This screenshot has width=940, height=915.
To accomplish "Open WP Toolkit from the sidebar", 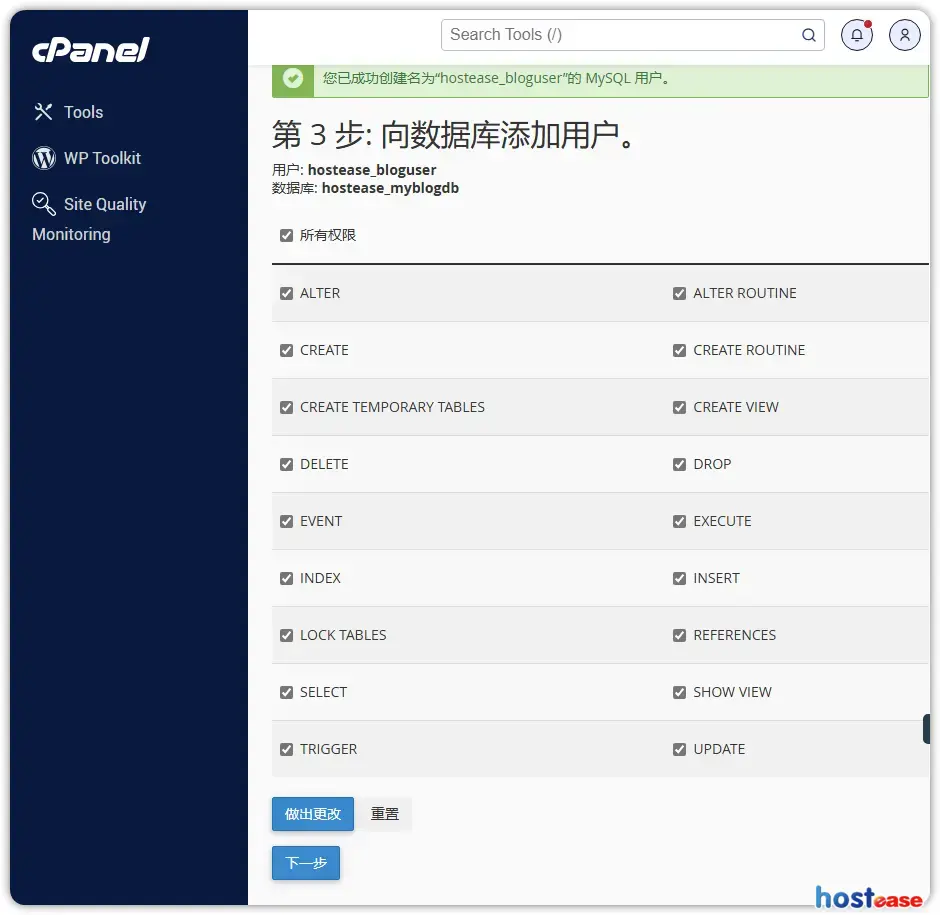I will 102,158.
